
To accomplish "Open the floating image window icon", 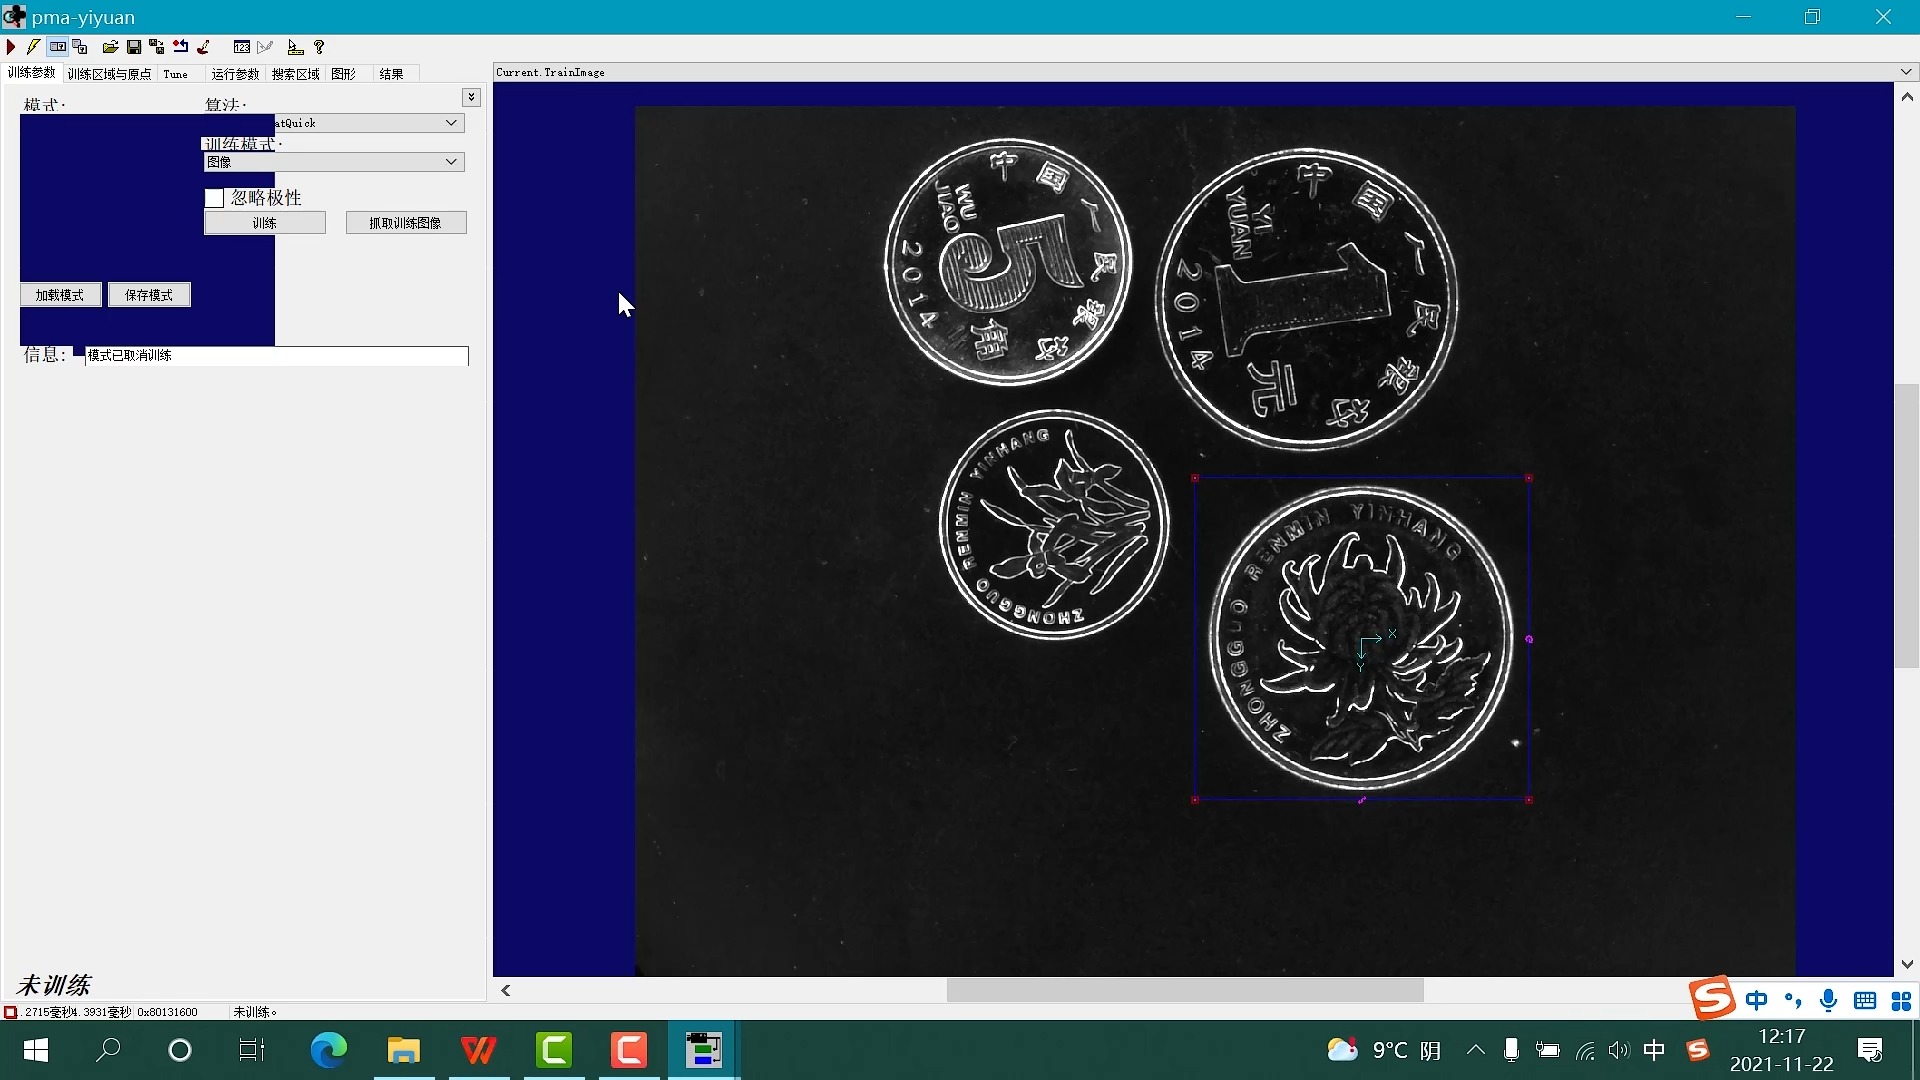I will click(80, 47).
